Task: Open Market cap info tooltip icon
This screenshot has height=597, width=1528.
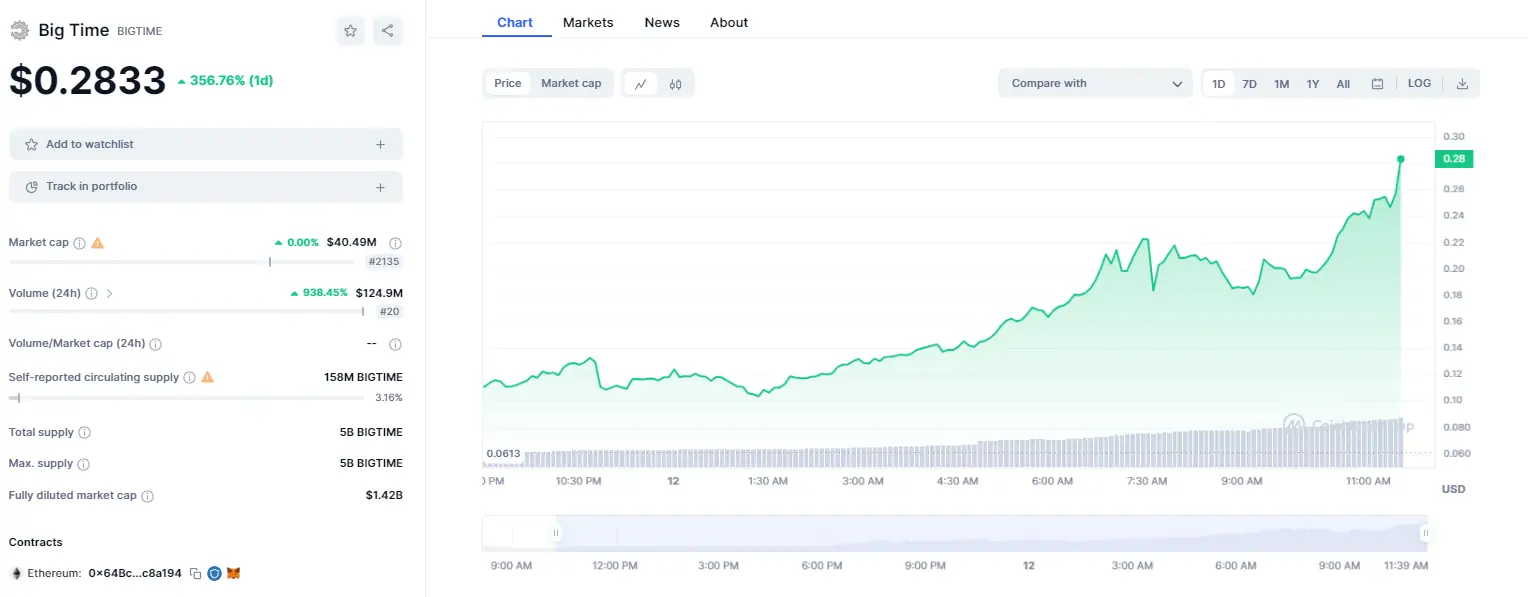Action: [x=79, y=243]
